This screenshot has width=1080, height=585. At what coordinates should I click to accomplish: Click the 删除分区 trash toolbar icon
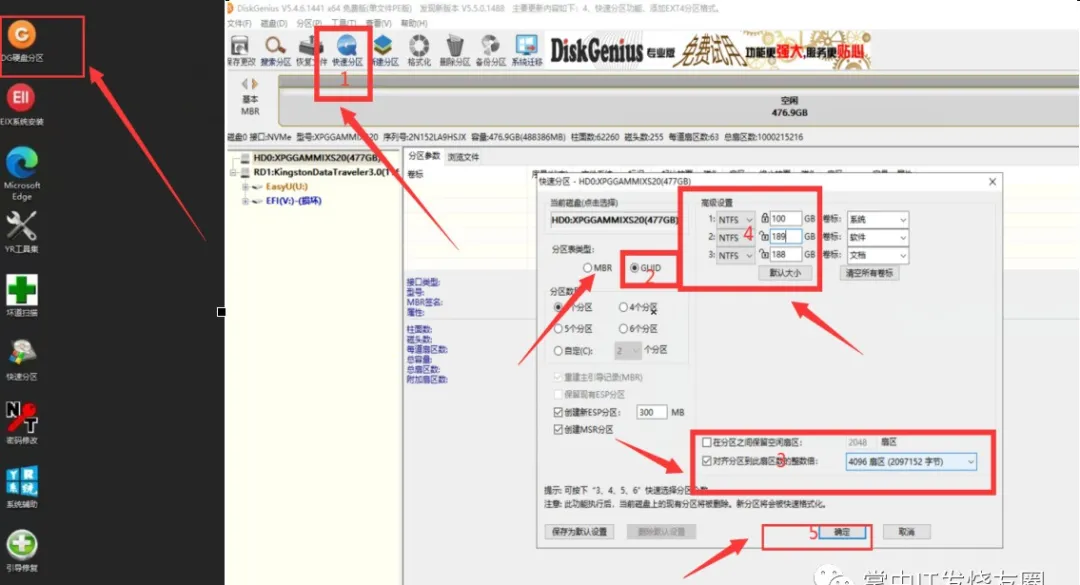pyautogui.click(x=455, y=50)
